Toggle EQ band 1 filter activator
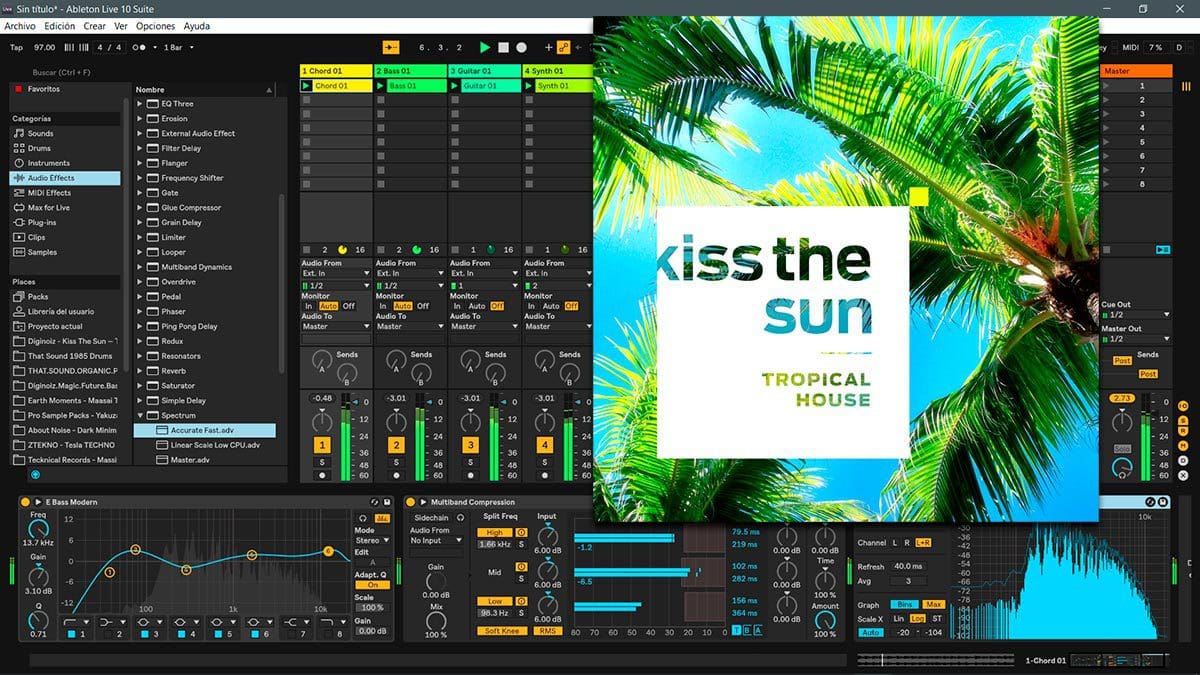The image size is (1200, 675). (72, 634)
